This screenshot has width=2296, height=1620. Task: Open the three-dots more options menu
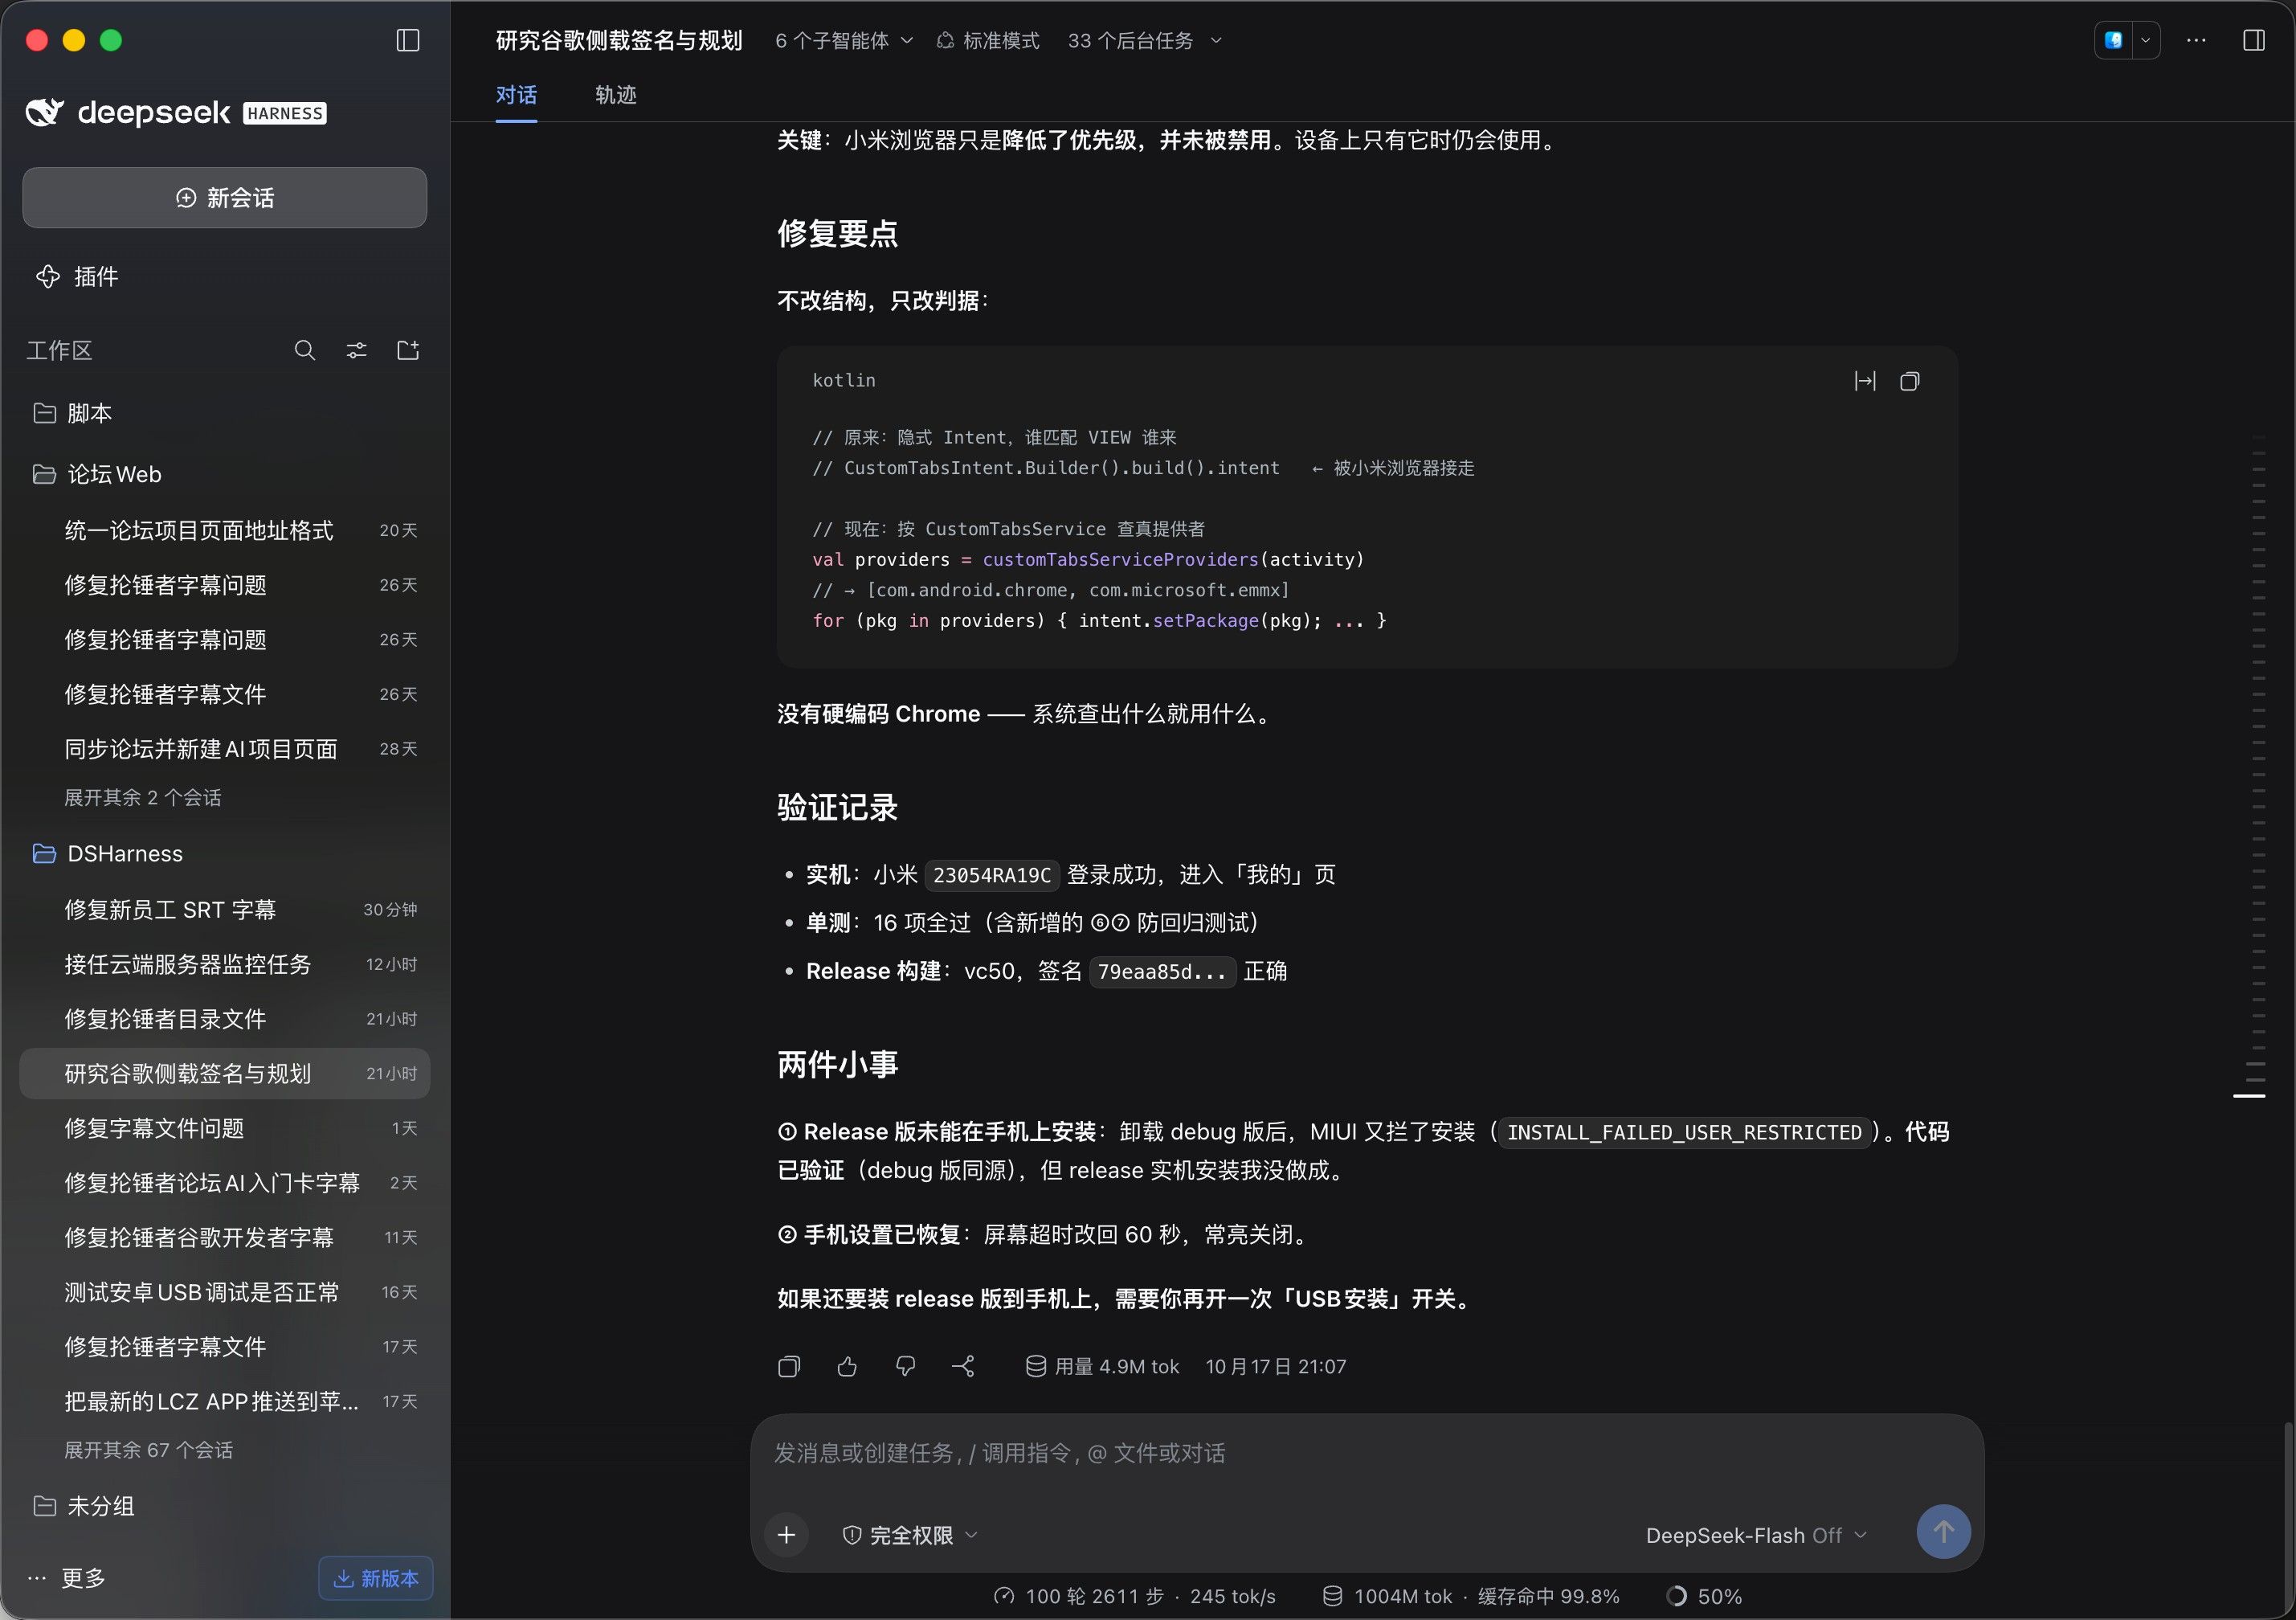coord(2196,40)
